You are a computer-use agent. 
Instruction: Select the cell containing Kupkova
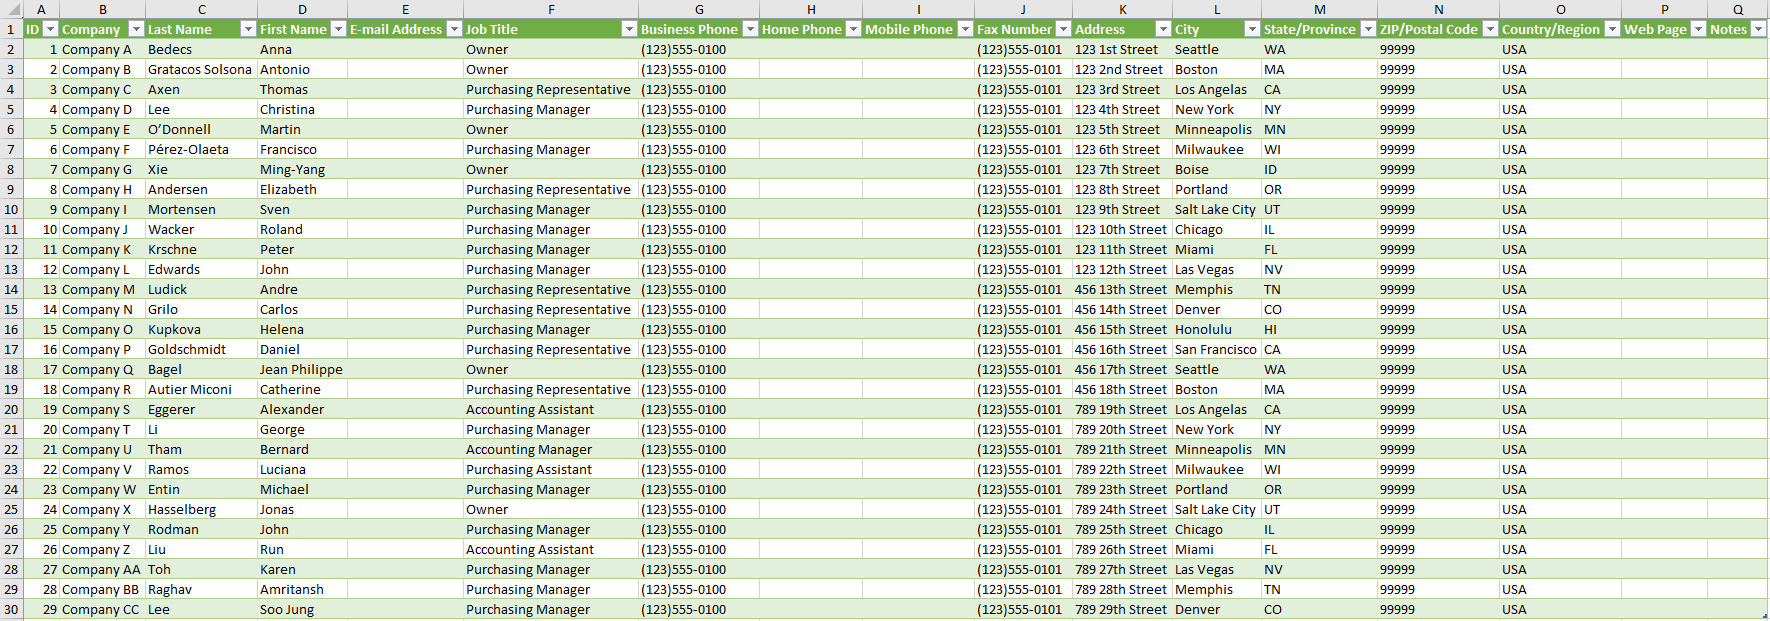click(x=202, y=329)
